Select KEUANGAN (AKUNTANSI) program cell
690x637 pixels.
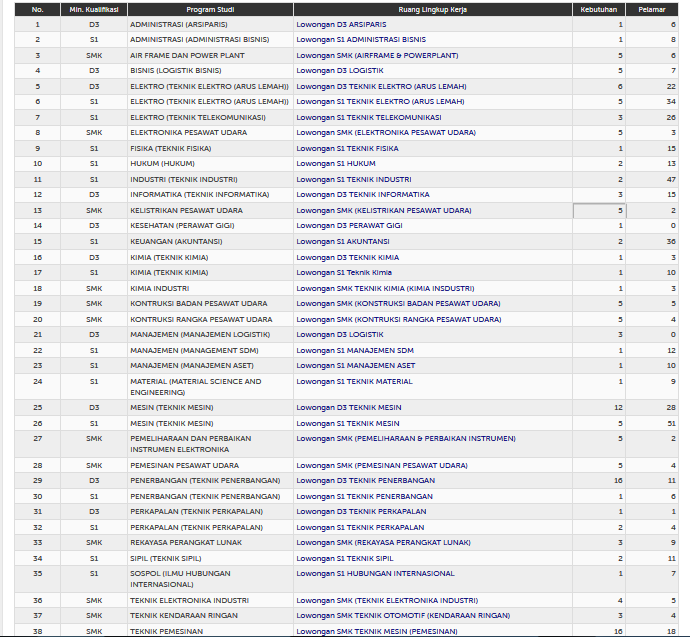(x=210, y=242)
